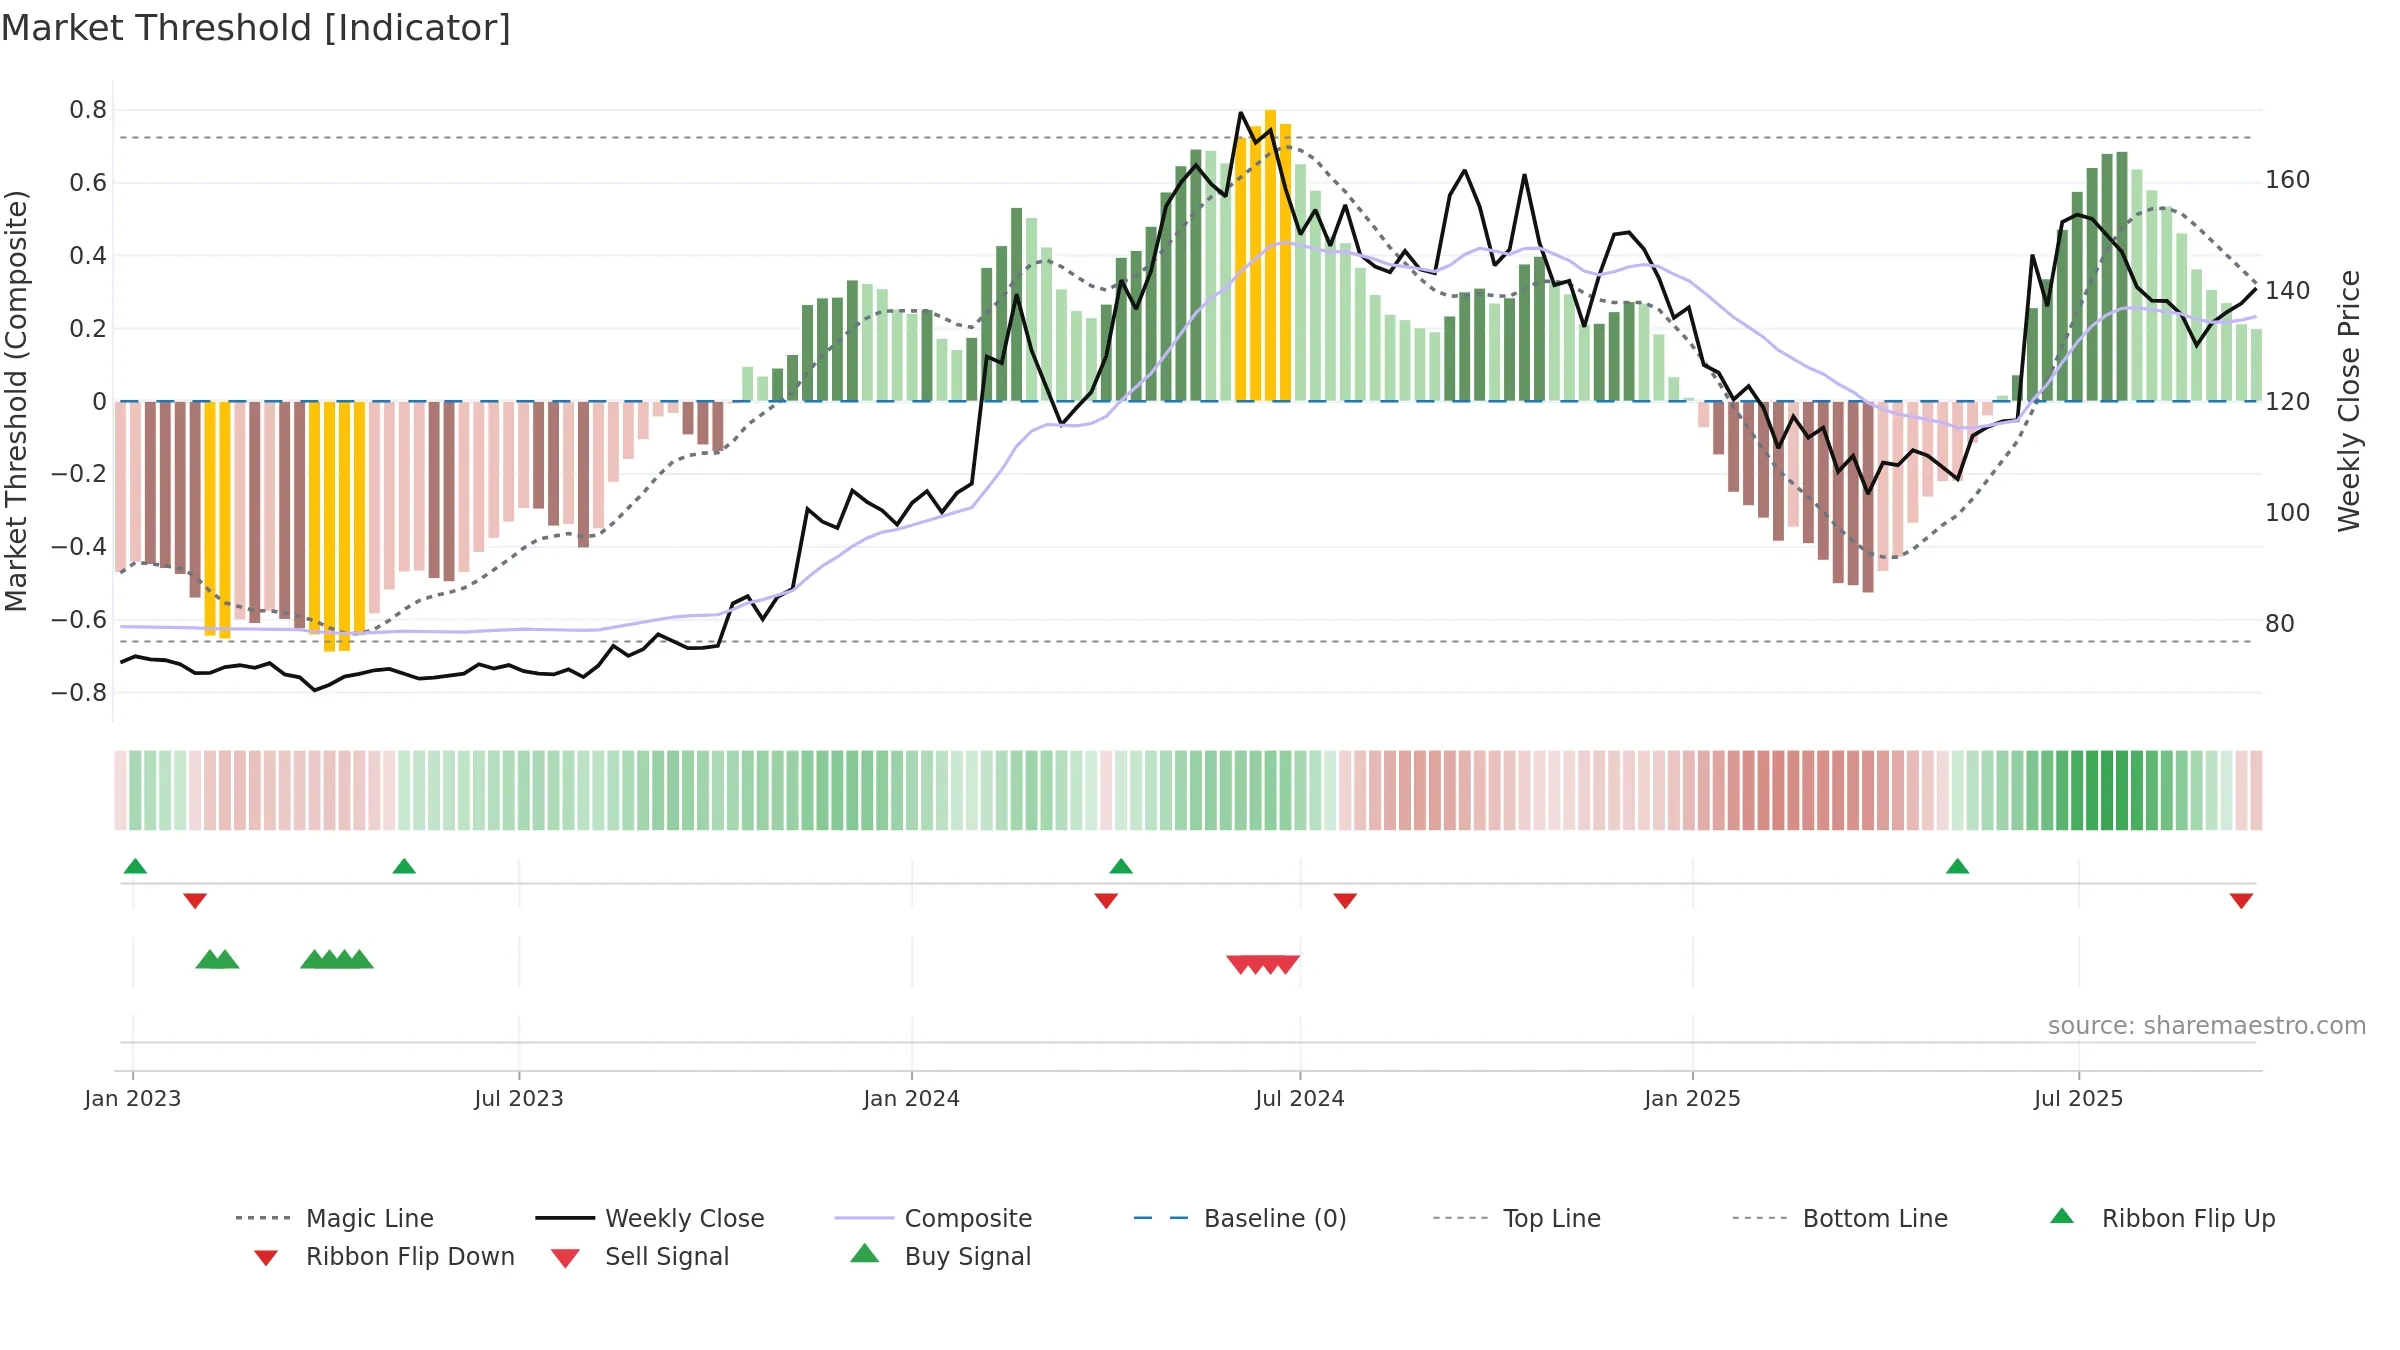Screen dimensions: 2400x1350
Task: Click the Jul 2025 x-axis label
Action: (x=2079, y=1099)
